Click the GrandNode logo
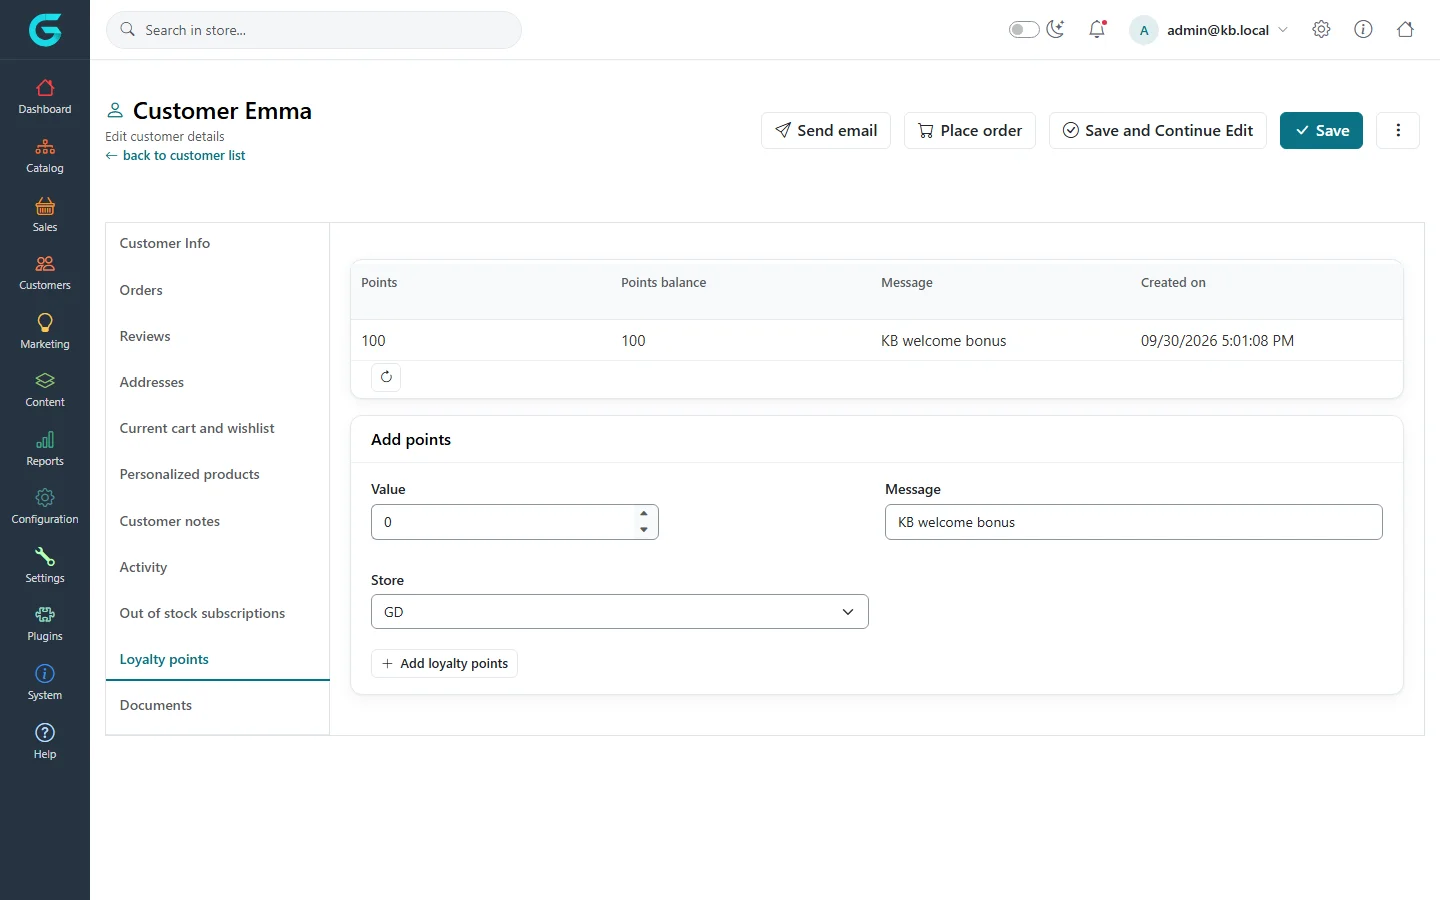 [45, 30]
